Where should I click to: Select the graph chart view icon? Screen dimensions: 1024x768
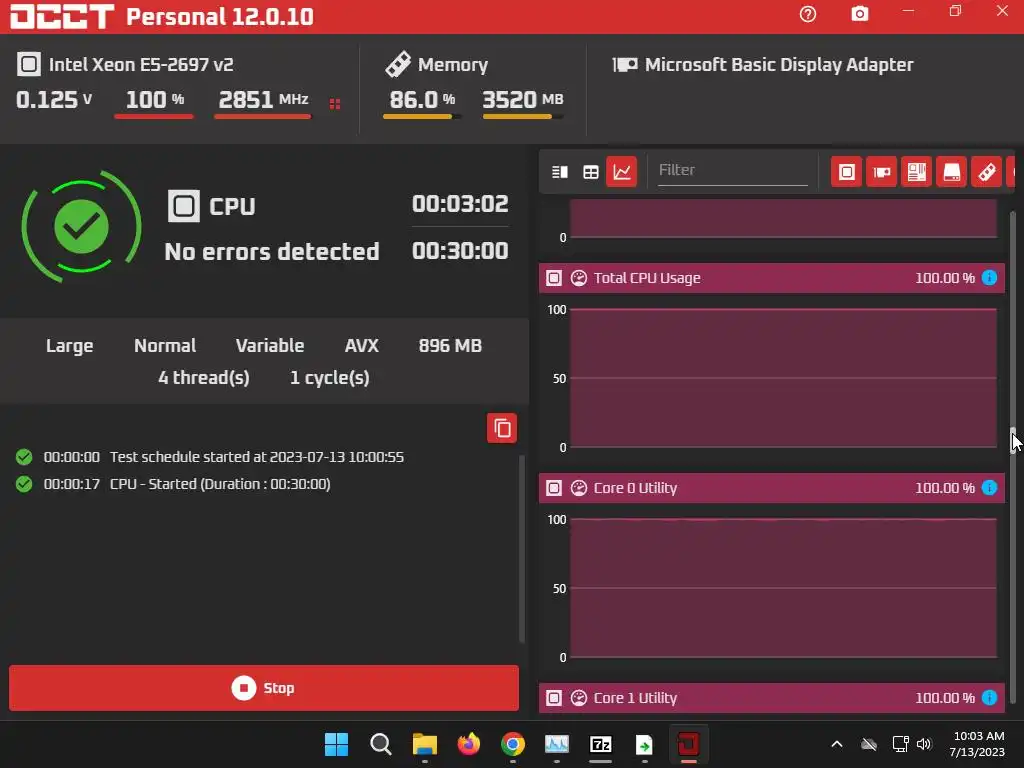click(622, 172)
